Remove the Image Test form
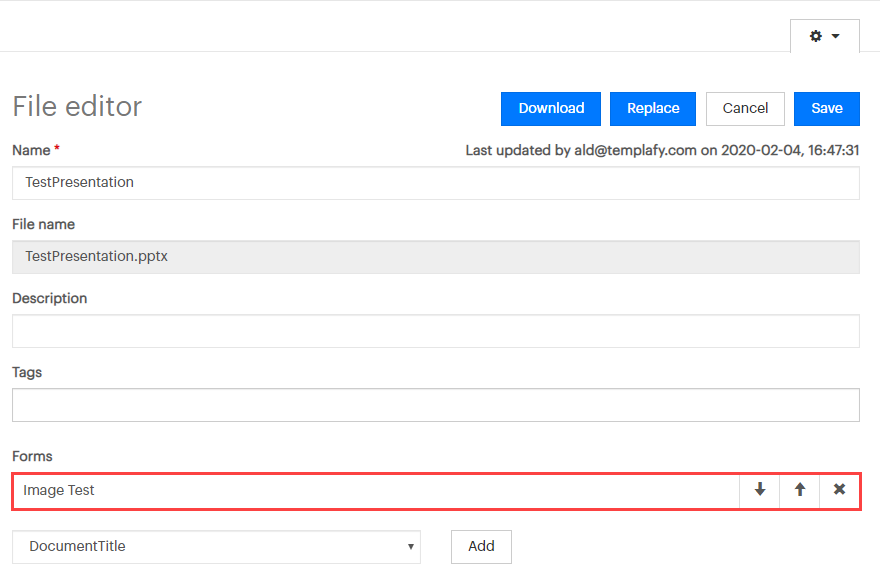Screen dimensions: 880x571 [839, 490]
